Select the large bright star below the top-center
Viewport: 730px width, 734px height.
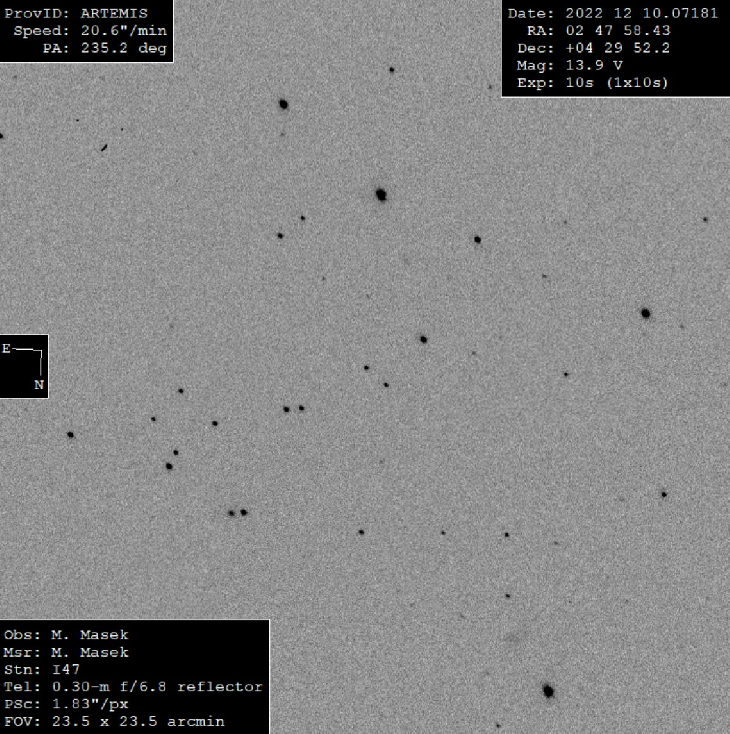[x=381, y=194]
